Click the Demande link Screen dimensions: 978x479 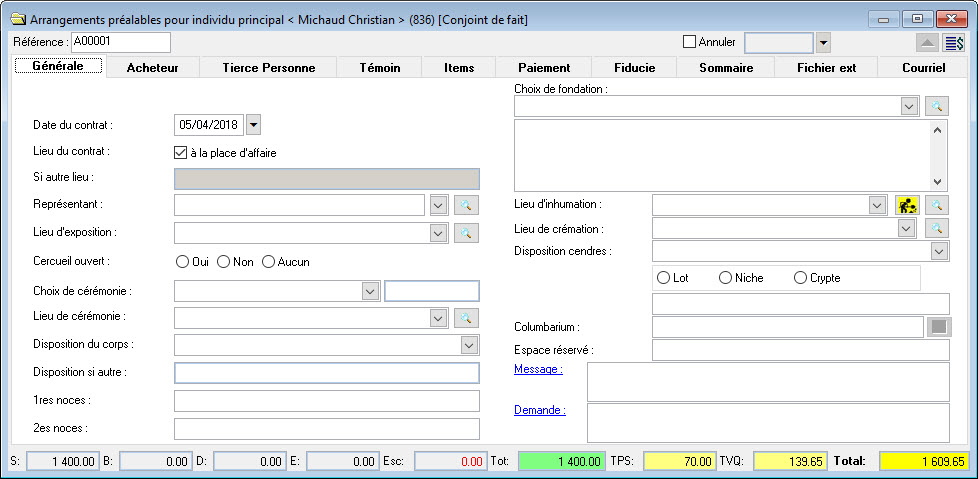tap(540, 410)
